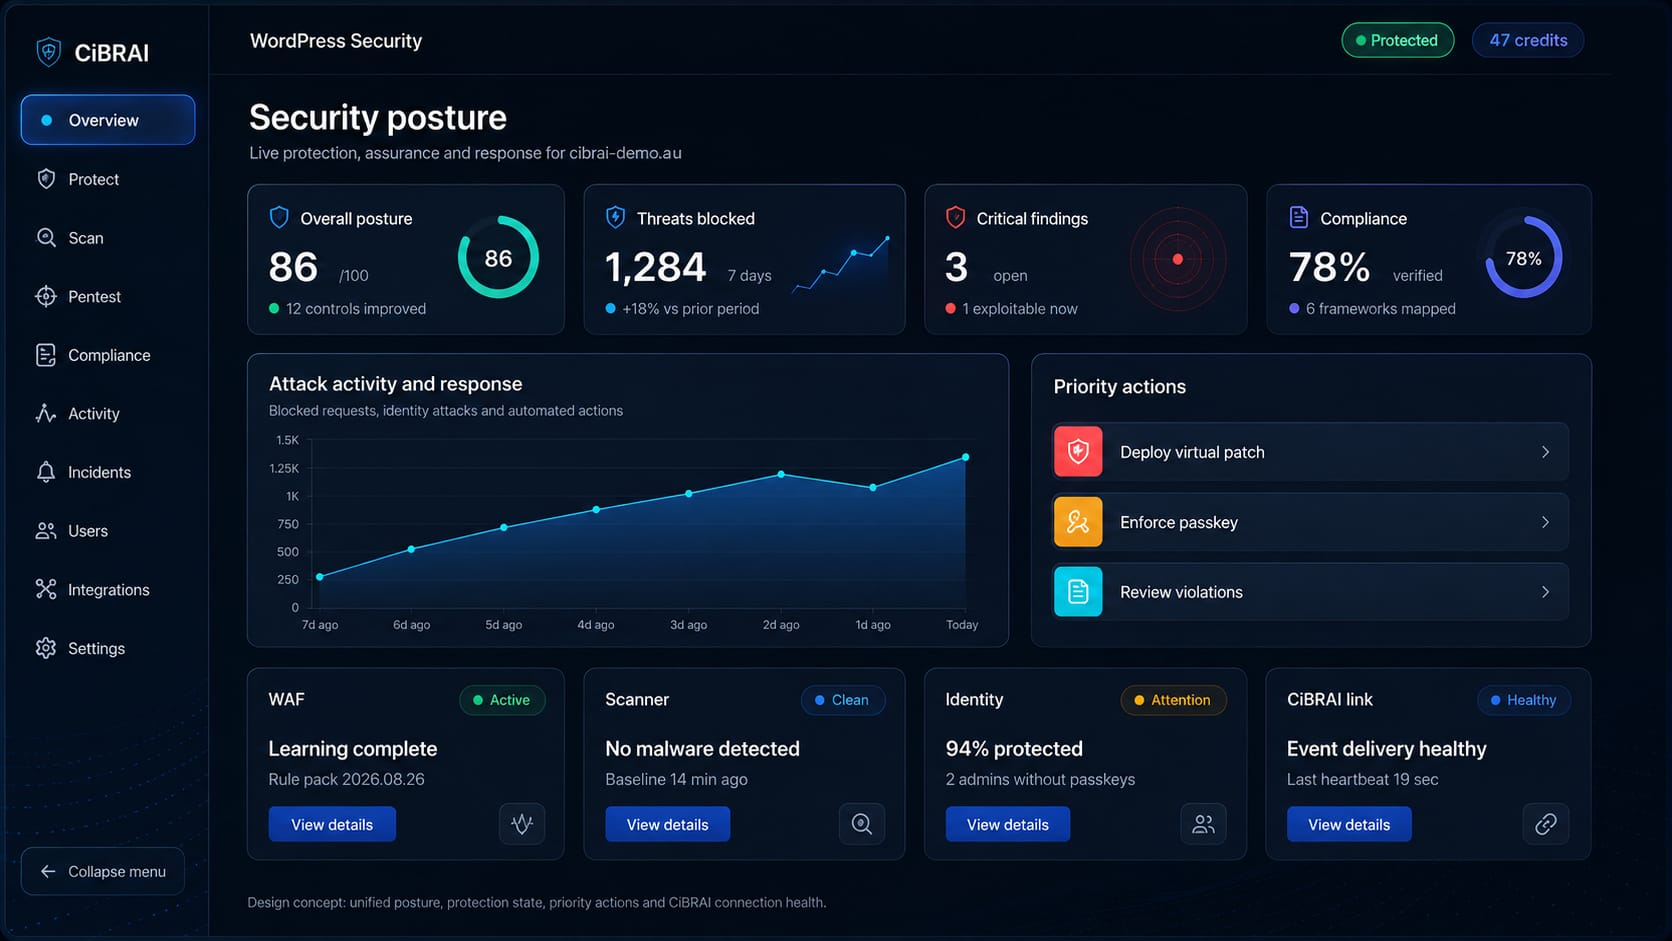This screenshot has height=941, width=1672.
Task: Click the '1 exploitable now' text
Action: (1020, 309)
